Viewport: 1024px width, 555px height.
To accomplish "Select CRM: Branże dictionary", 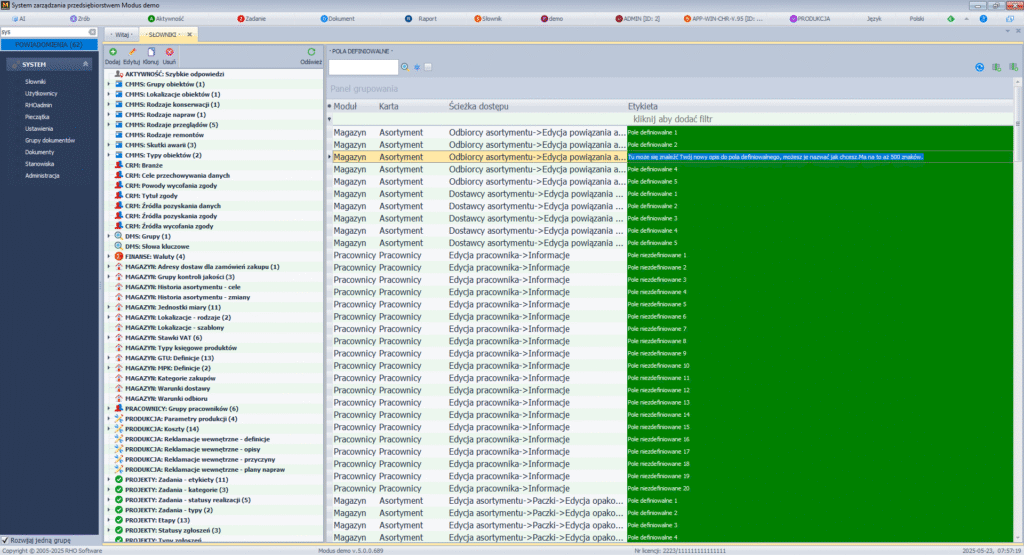I will 144,166.
